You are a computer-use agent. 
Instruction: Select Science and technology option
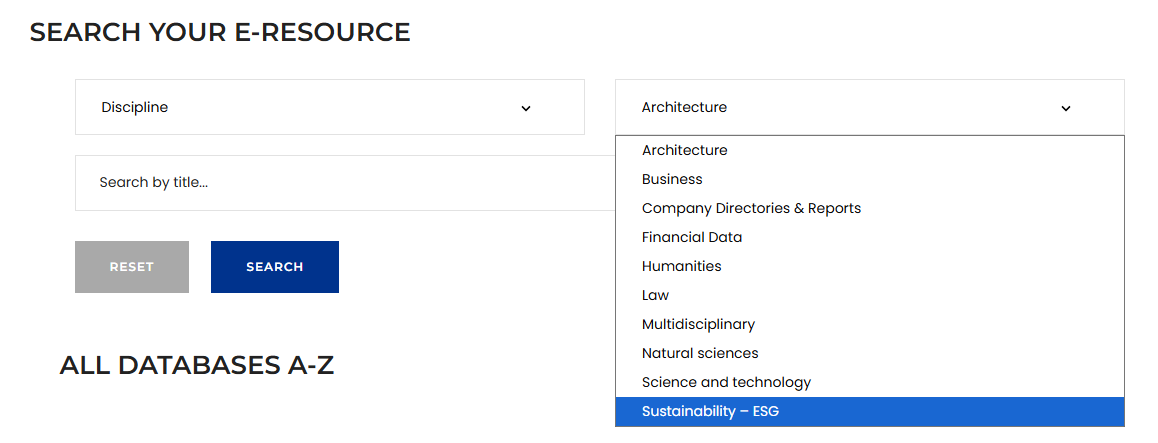(726, 382)
